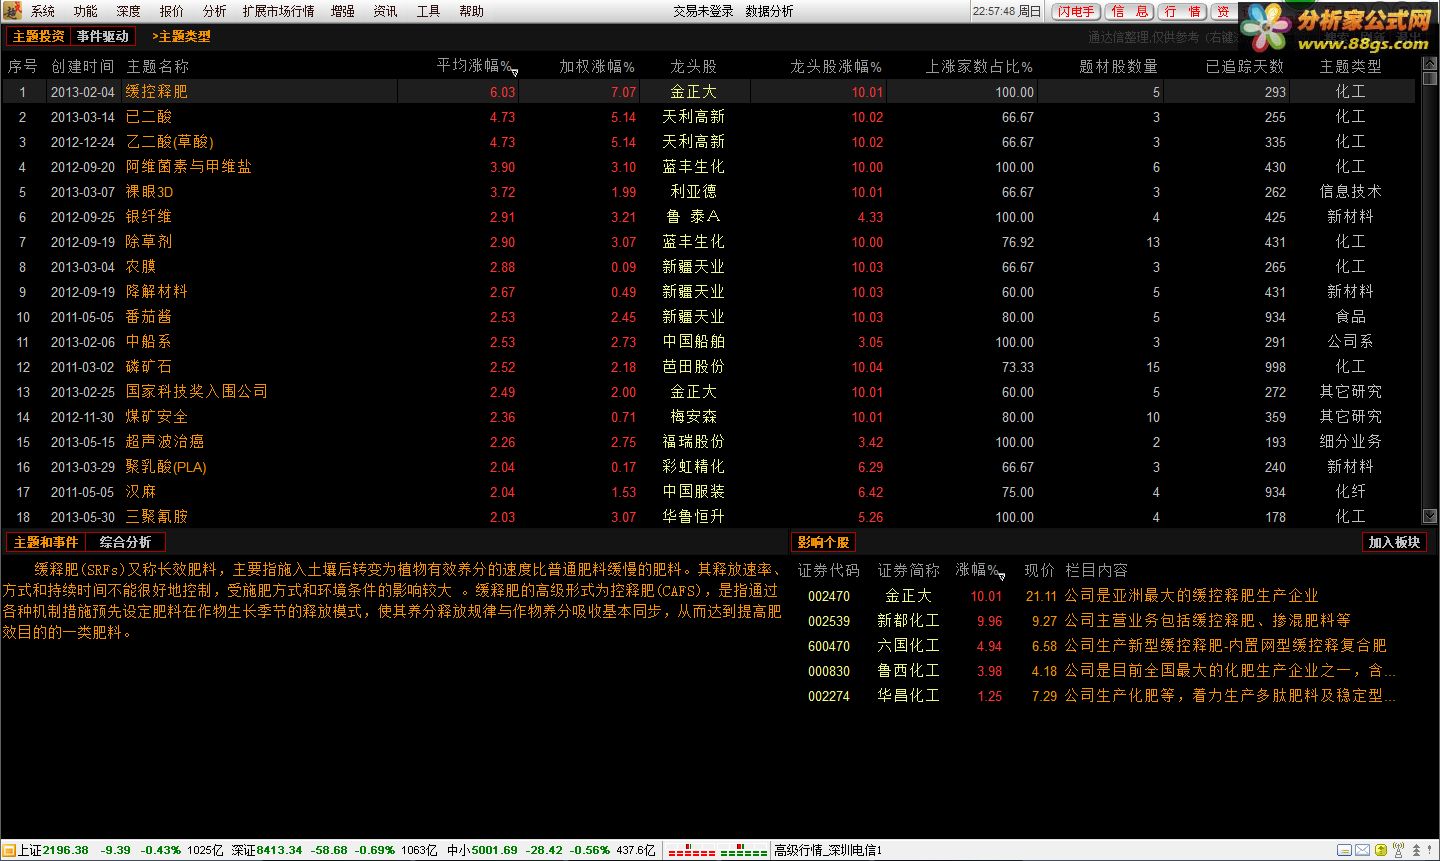Sort by 已追踪天数 column header
Screen dimensions: 1440x861
tap(1245, 66)
